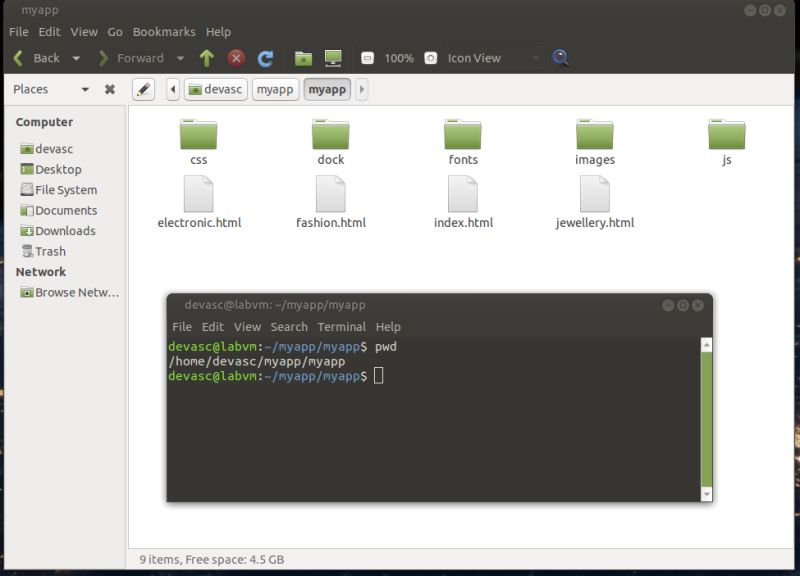This screenshot has width=800, height=576.
Task: Open search using the magnifier icon
Action: (x=561, y=58)
